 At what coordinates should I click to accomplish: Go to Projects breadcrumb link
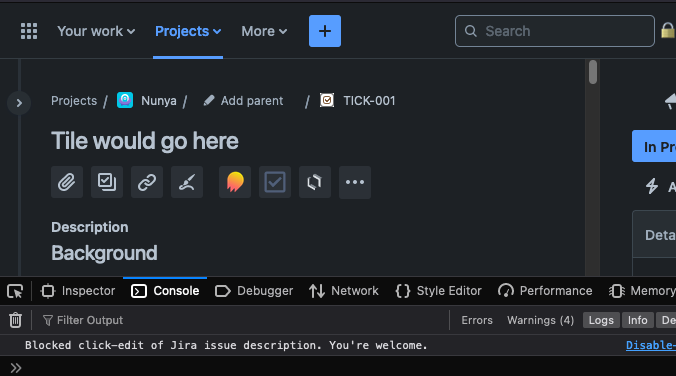click(x=74, y=101)
